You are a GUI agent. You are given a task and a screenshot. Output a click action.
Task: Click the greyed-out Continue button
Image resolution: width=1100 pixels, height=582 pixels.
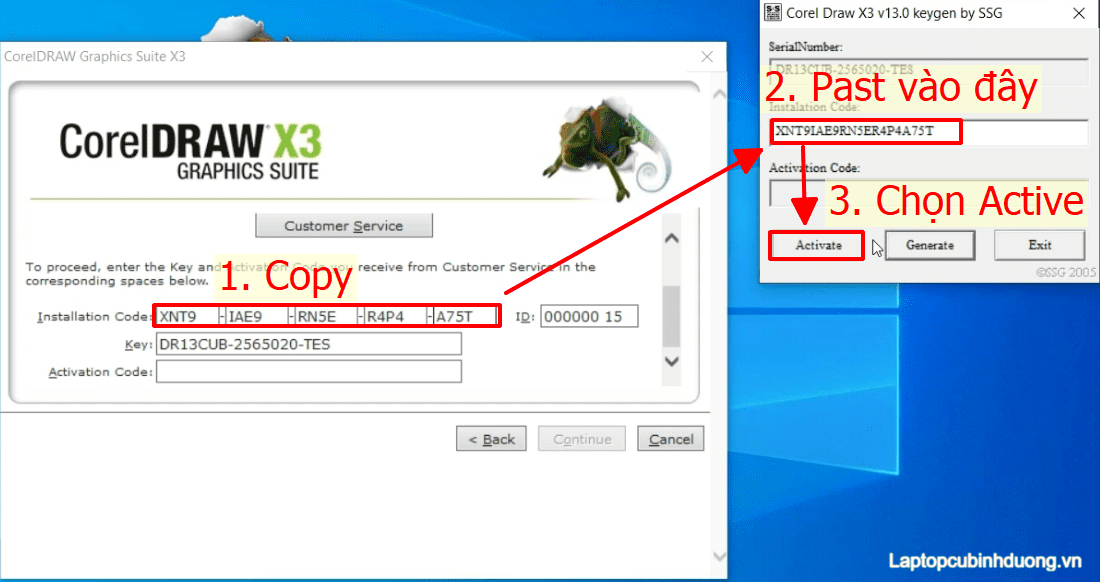click(x=582, y=439)
